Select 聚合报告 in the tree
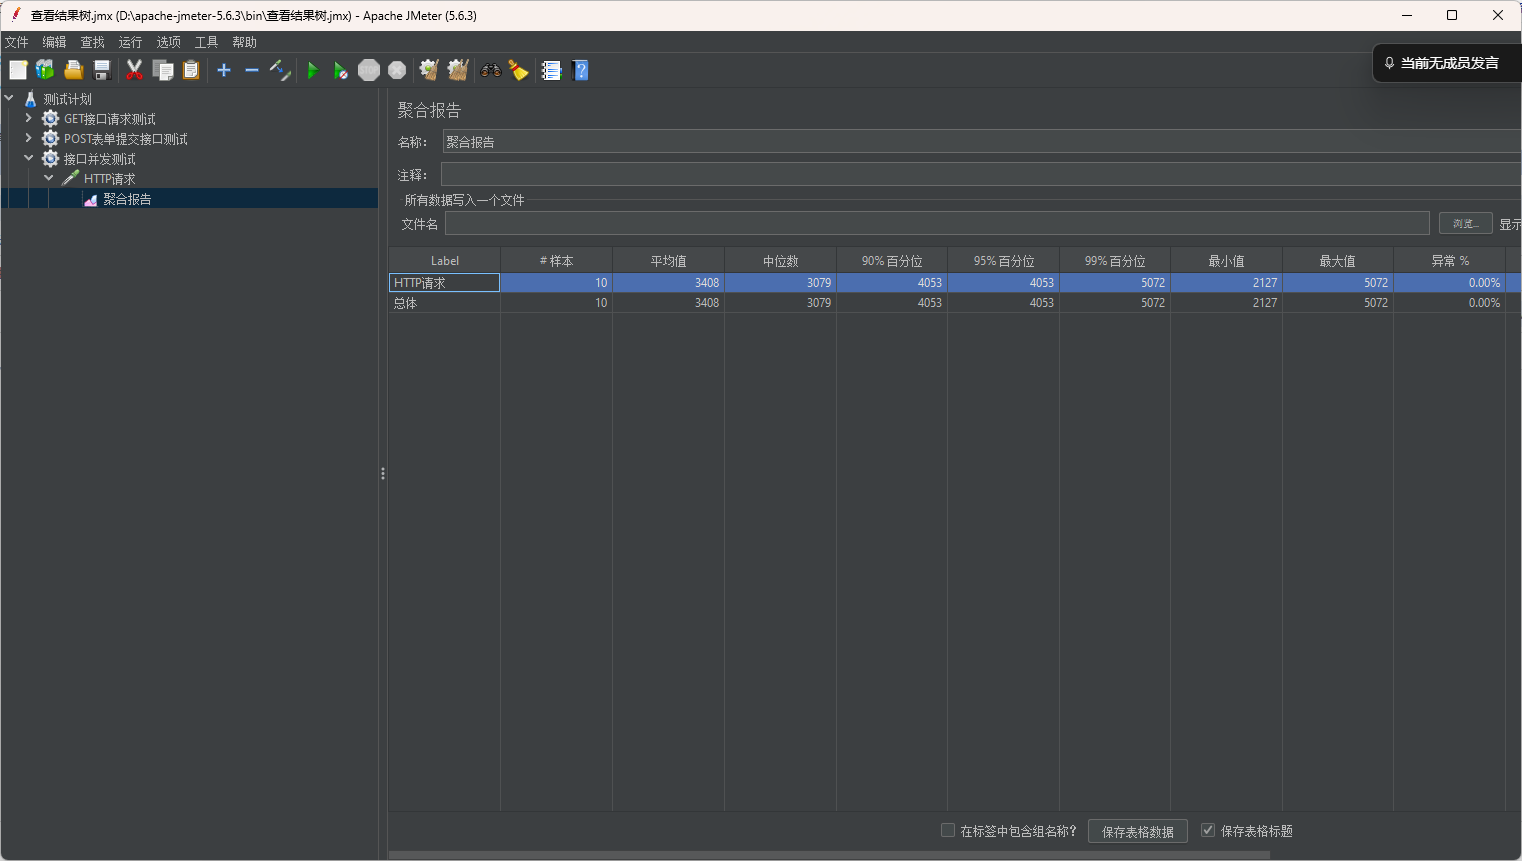 [127, 199]
